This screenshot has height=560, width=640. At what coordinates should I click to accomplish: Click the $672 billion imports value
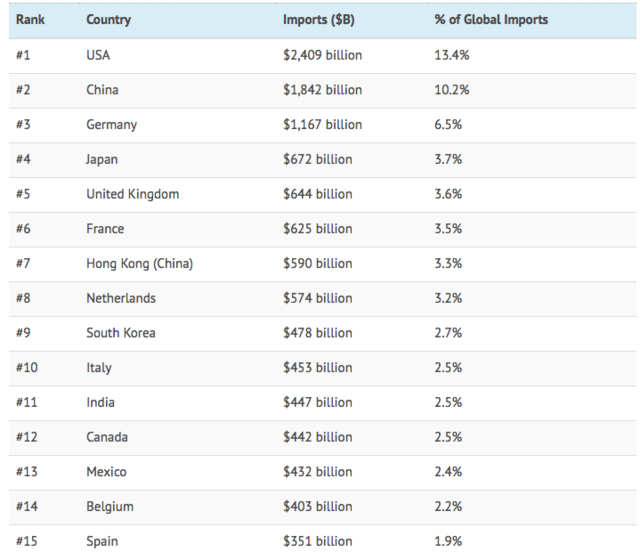point(318,159)
